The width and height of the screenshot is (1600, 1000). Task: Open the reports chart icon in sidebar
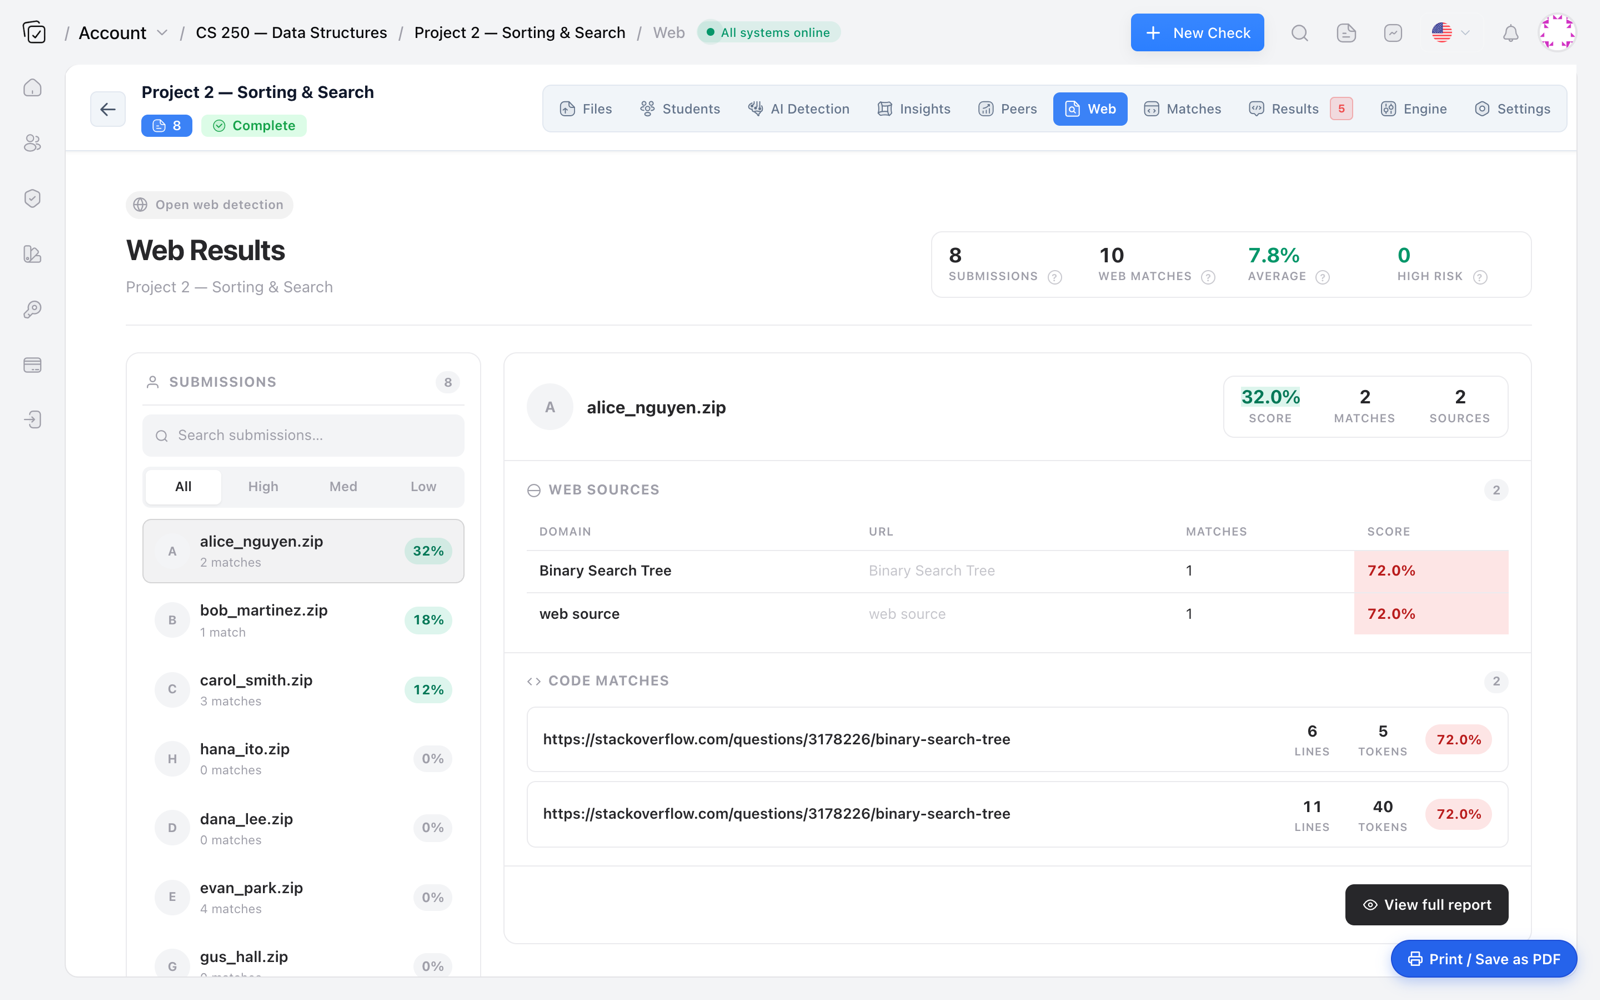[33, 254]
